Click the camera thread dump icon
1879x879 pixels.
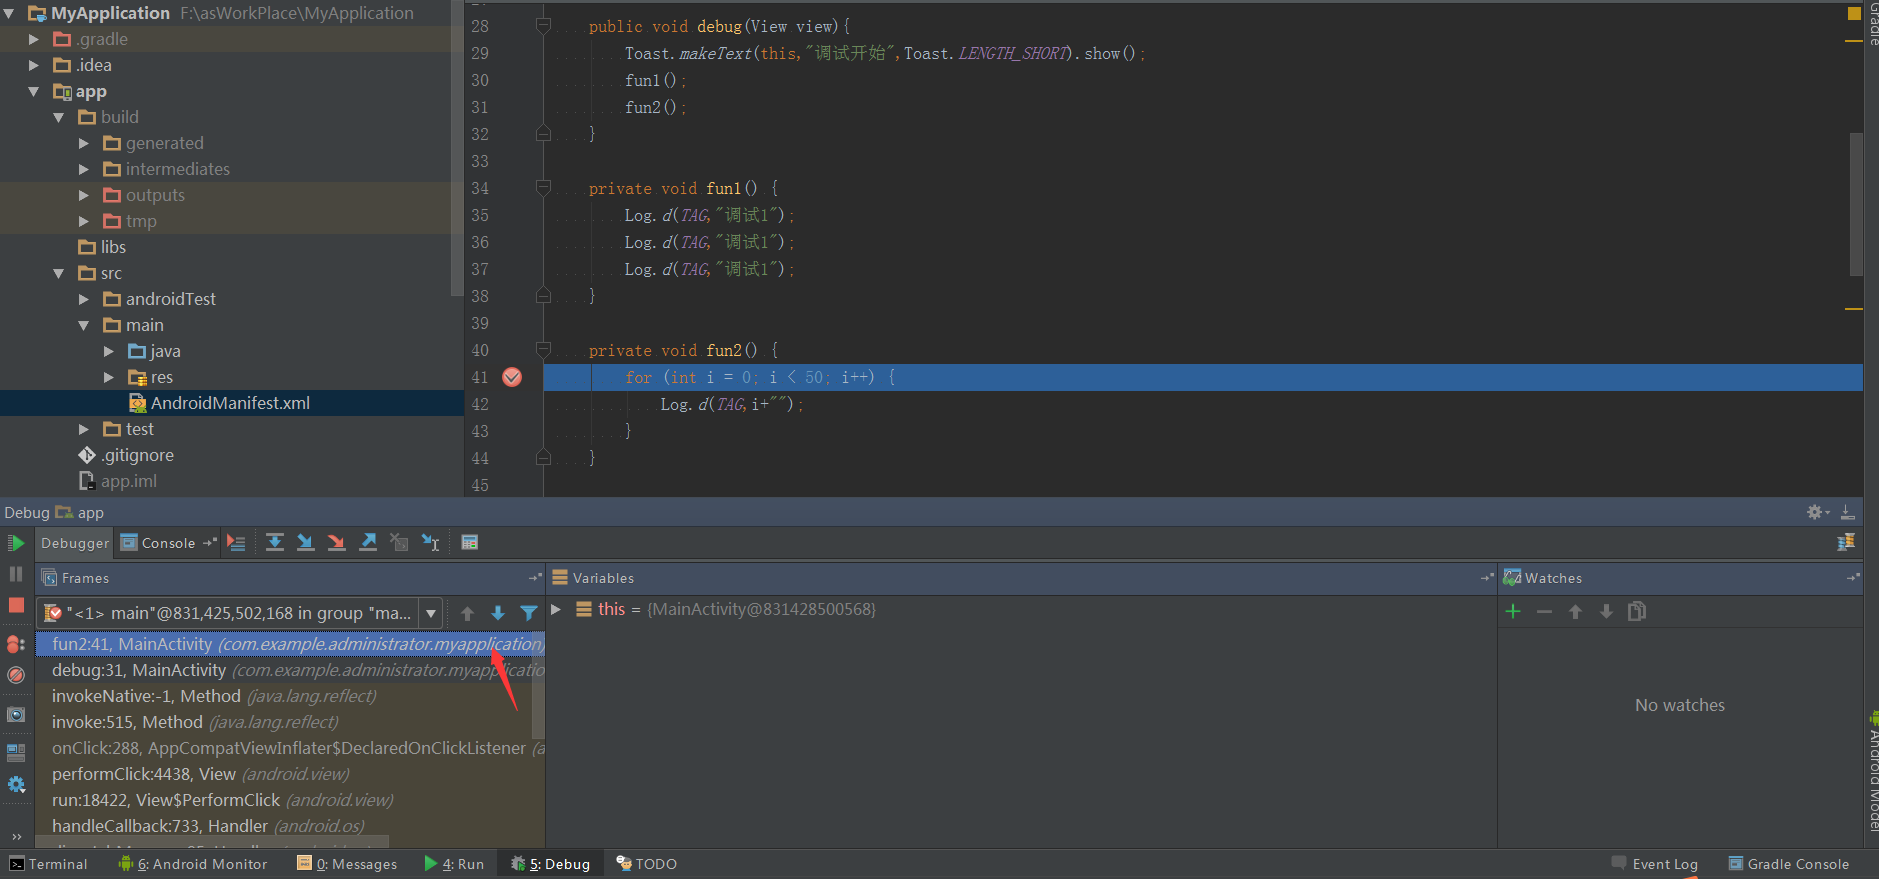(16, 714)
